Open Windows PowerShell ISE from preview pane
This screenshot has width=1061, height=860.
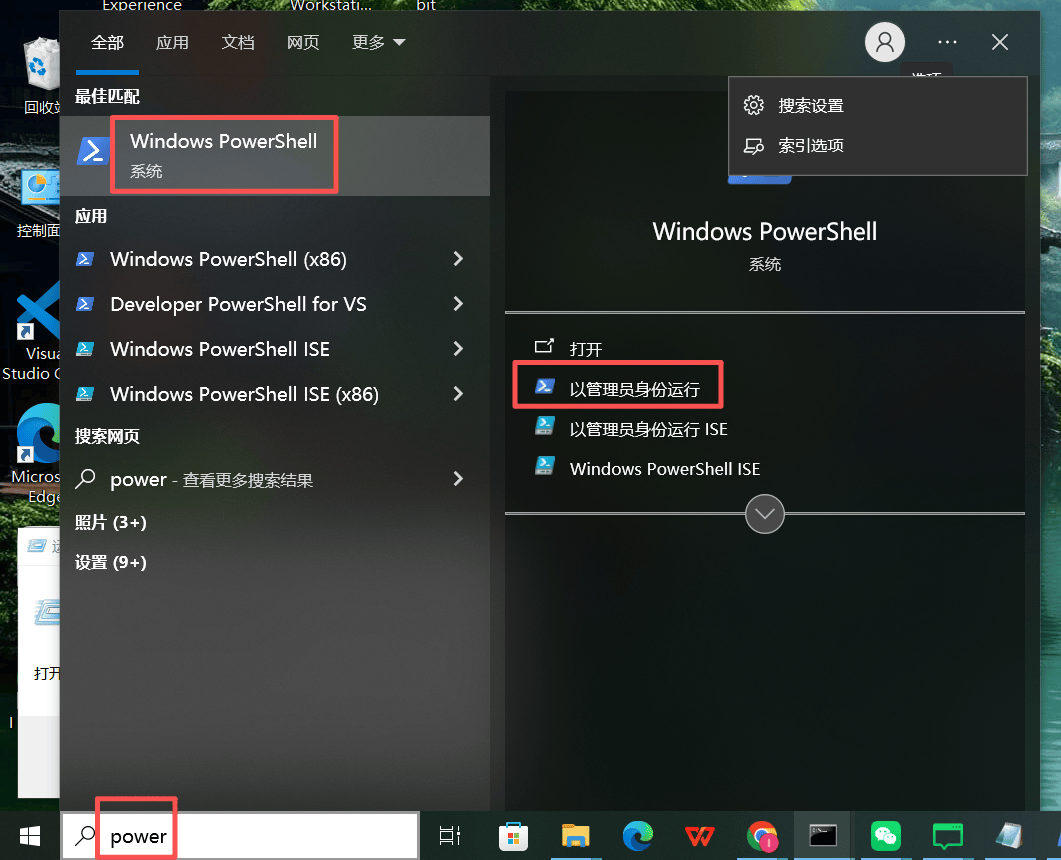click(x=664, y=469)
